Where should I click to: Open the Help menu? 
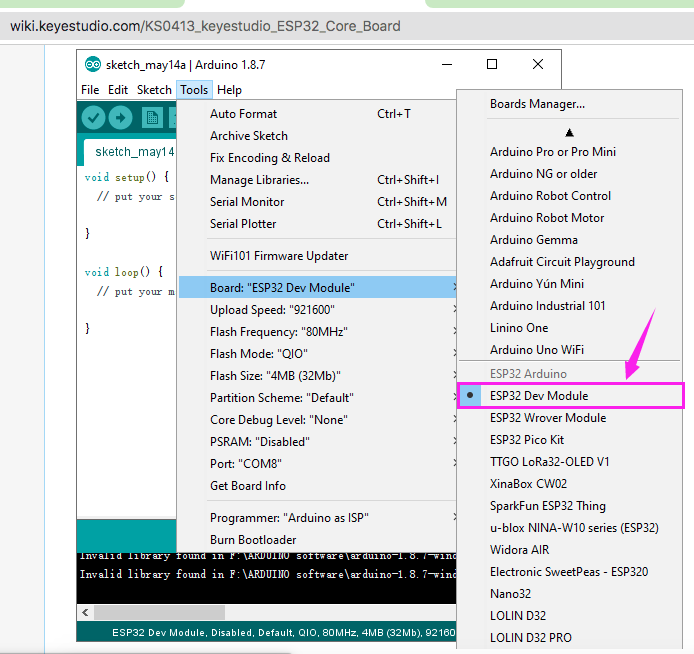pyautogui.click(x=229, y=90)
